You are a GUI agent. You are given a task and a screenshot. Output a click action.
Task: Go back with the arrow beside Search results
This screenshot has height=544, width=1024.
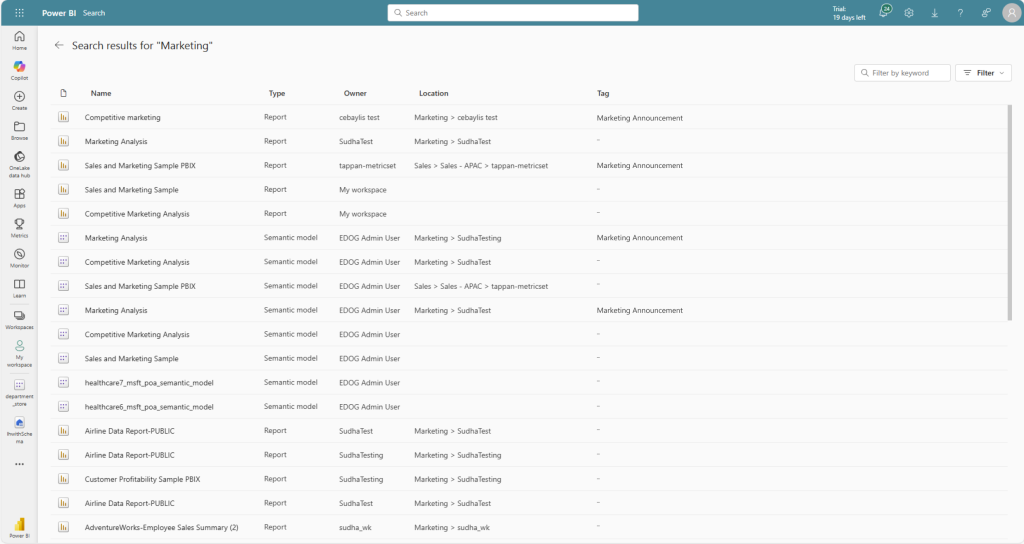59,45
